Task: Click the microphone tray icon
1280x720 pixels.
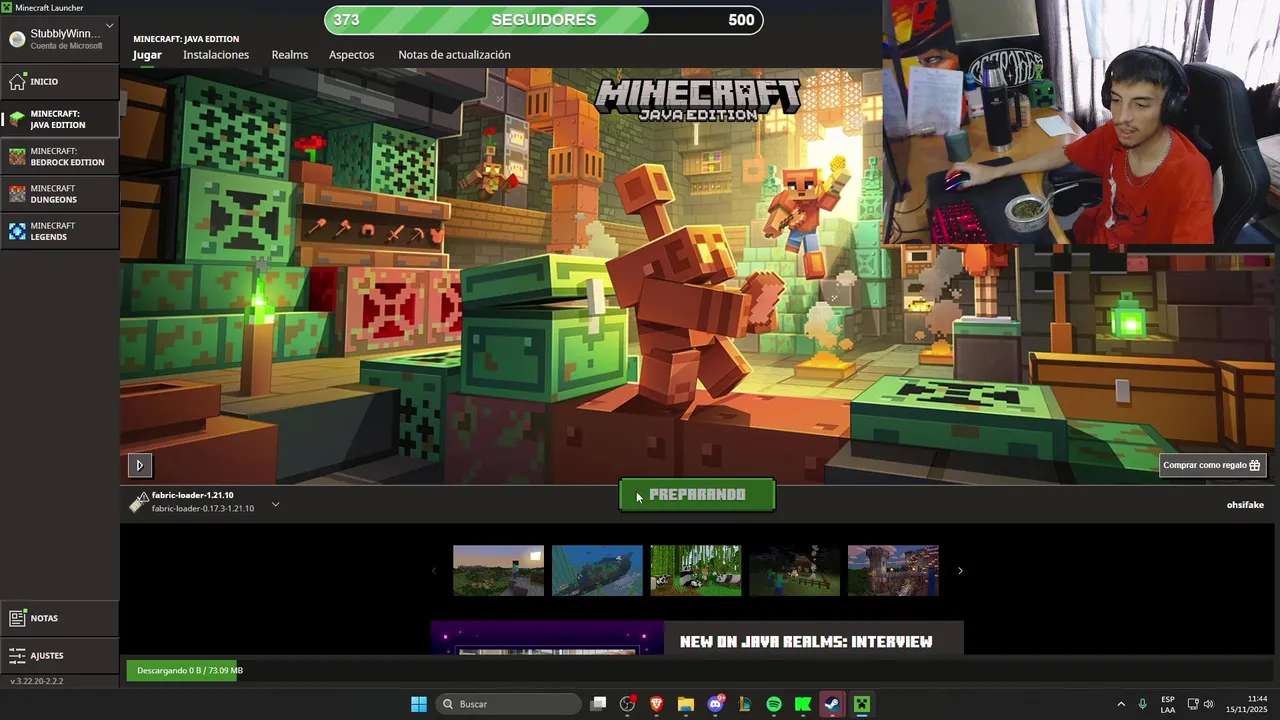Action: [1142, 704]
